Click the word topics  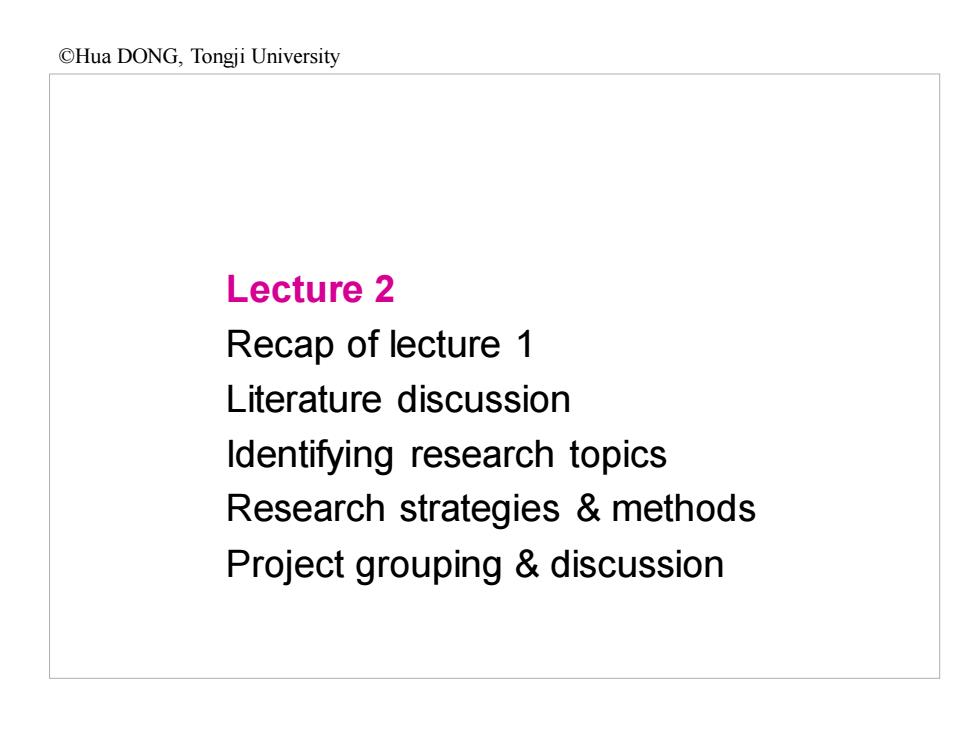point(618,456)
